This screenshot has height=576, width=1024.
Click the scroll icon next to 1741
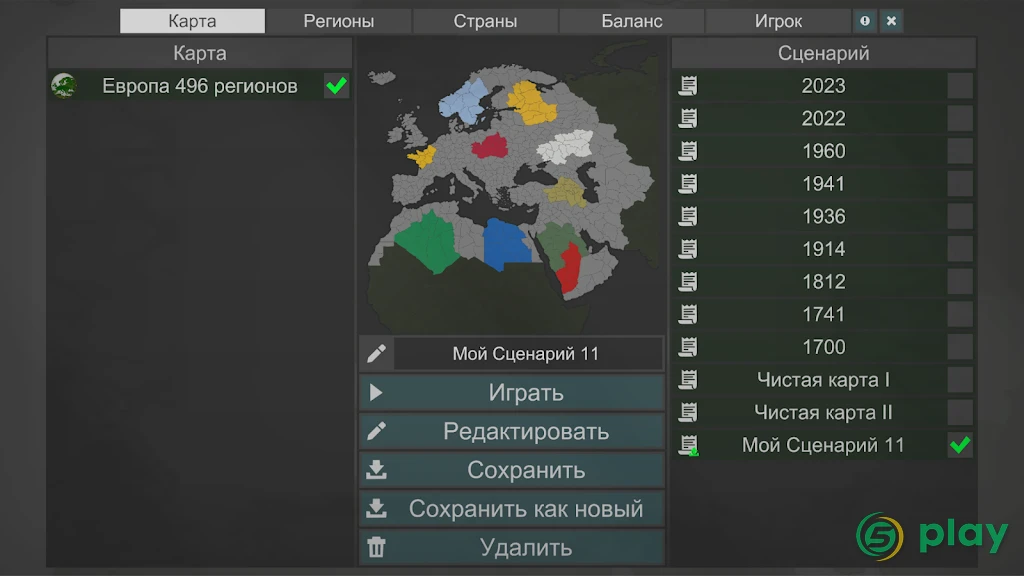(688, 314)
